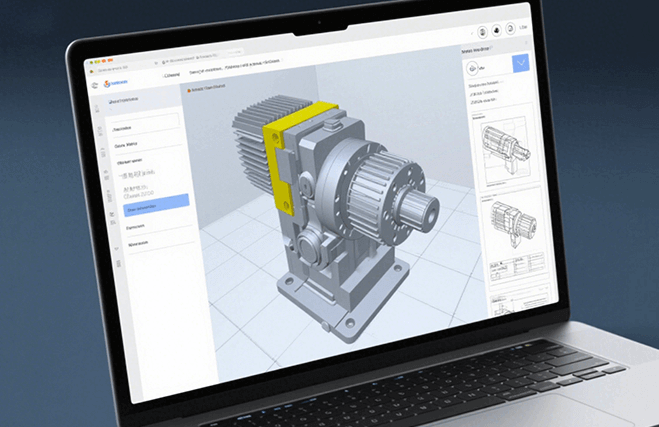The height and width of the screenshot is (427, 659).
Task: Click the small orange icon above 3D viewport
Action: pyautogui.click(x=187, y=89)
